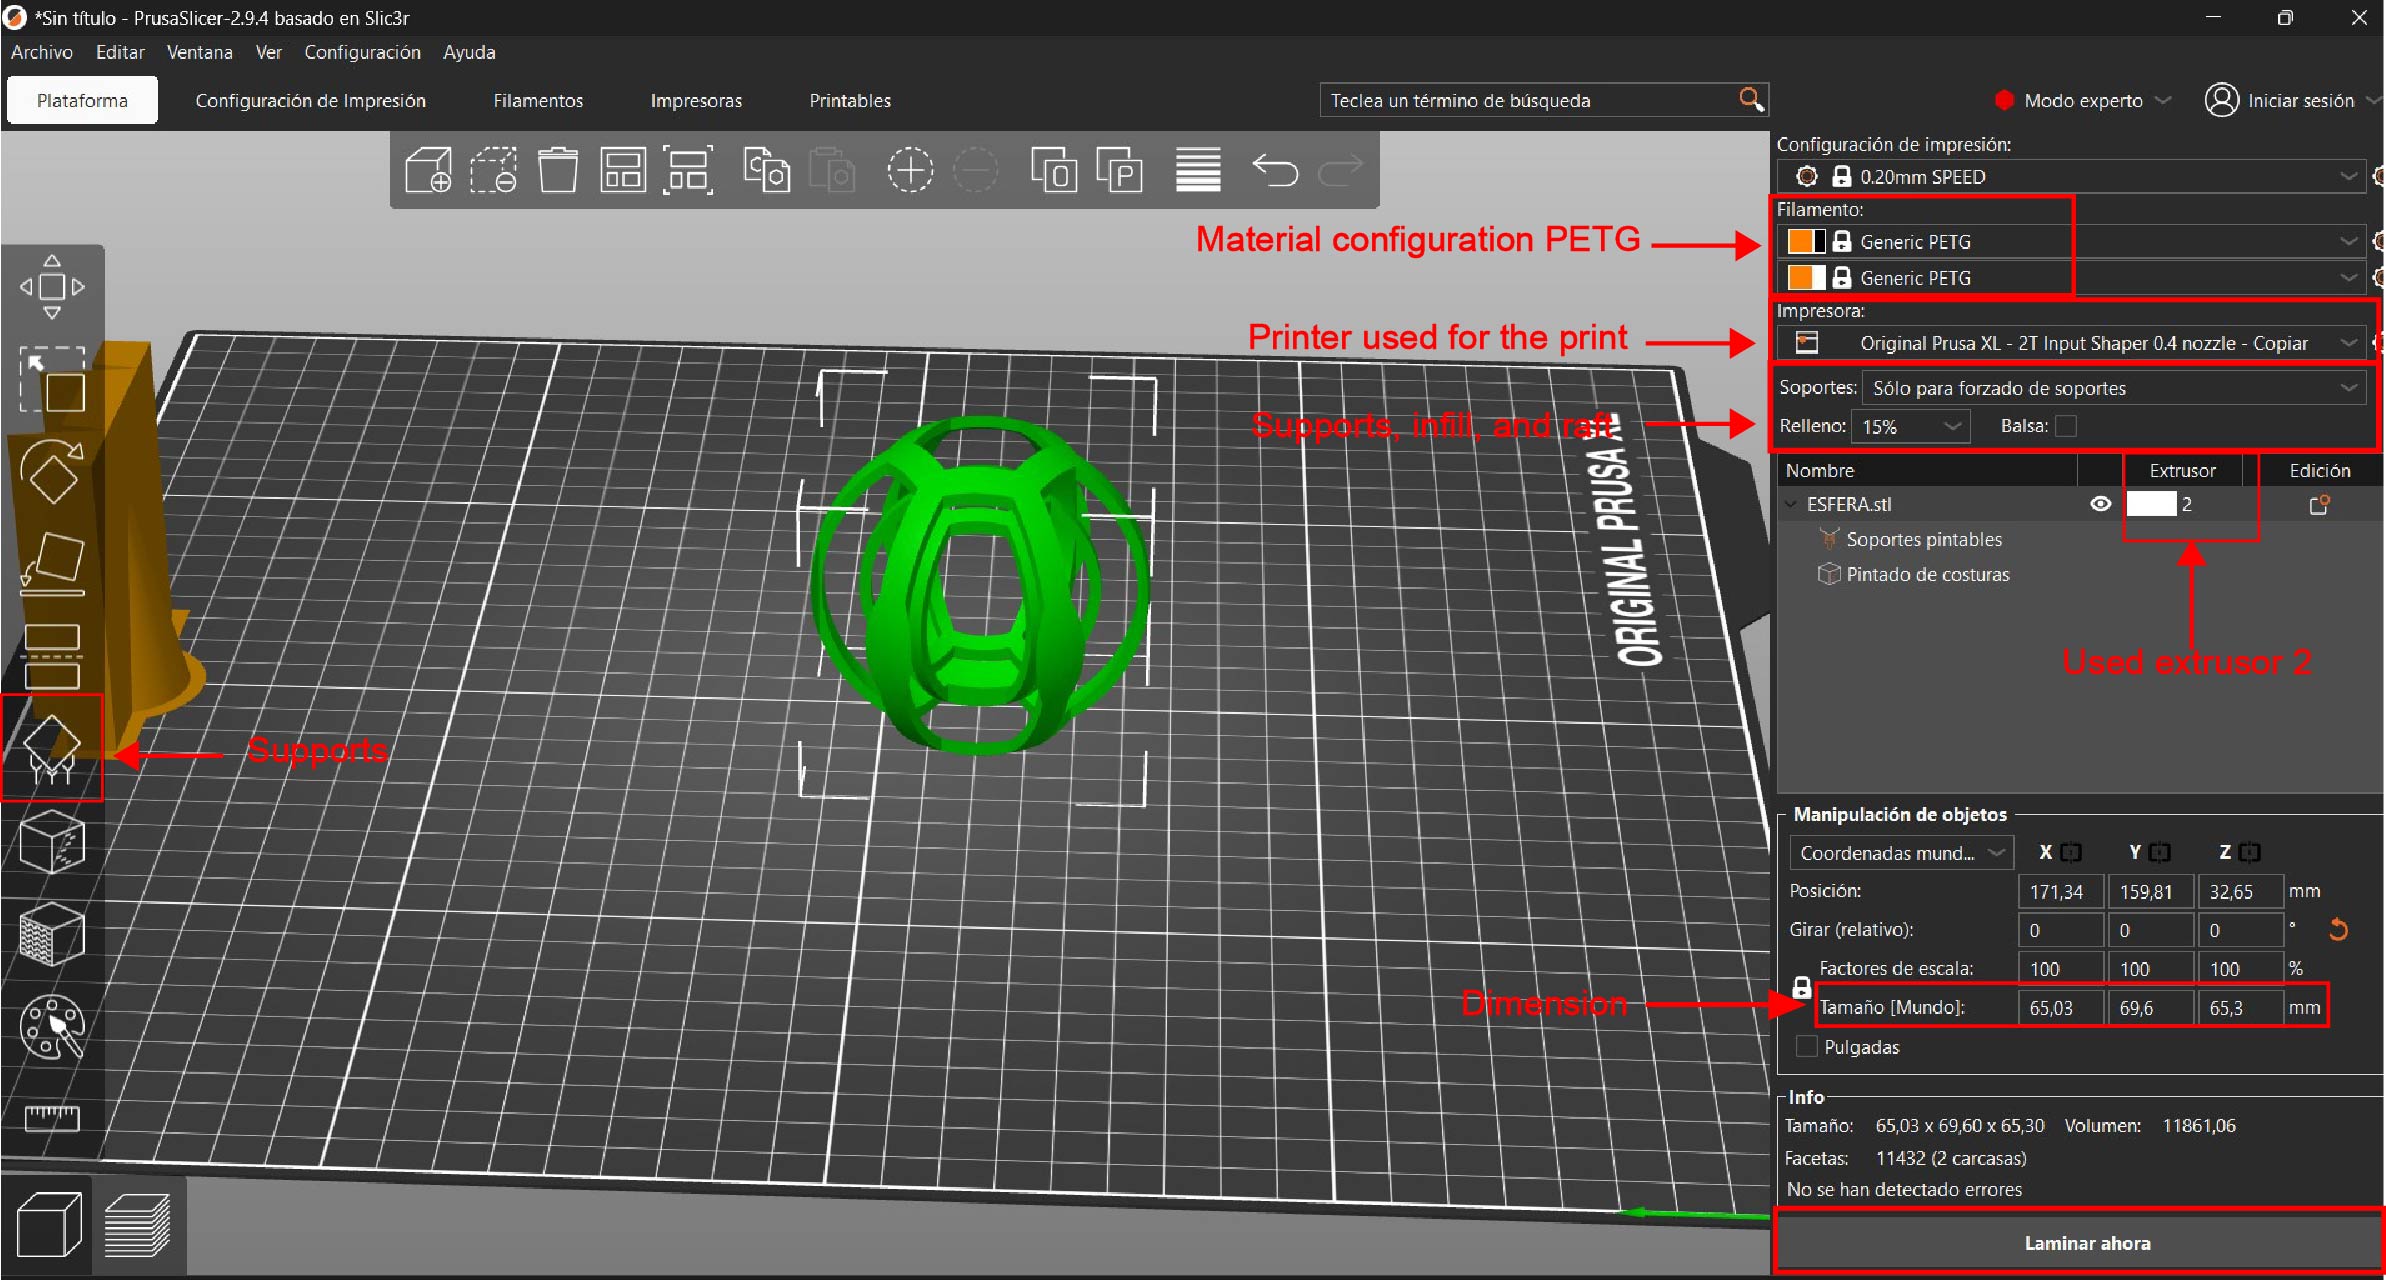Click the first Generic PETG orange color swatch
The image size is (2386, 1280).
pos(1800,242)
